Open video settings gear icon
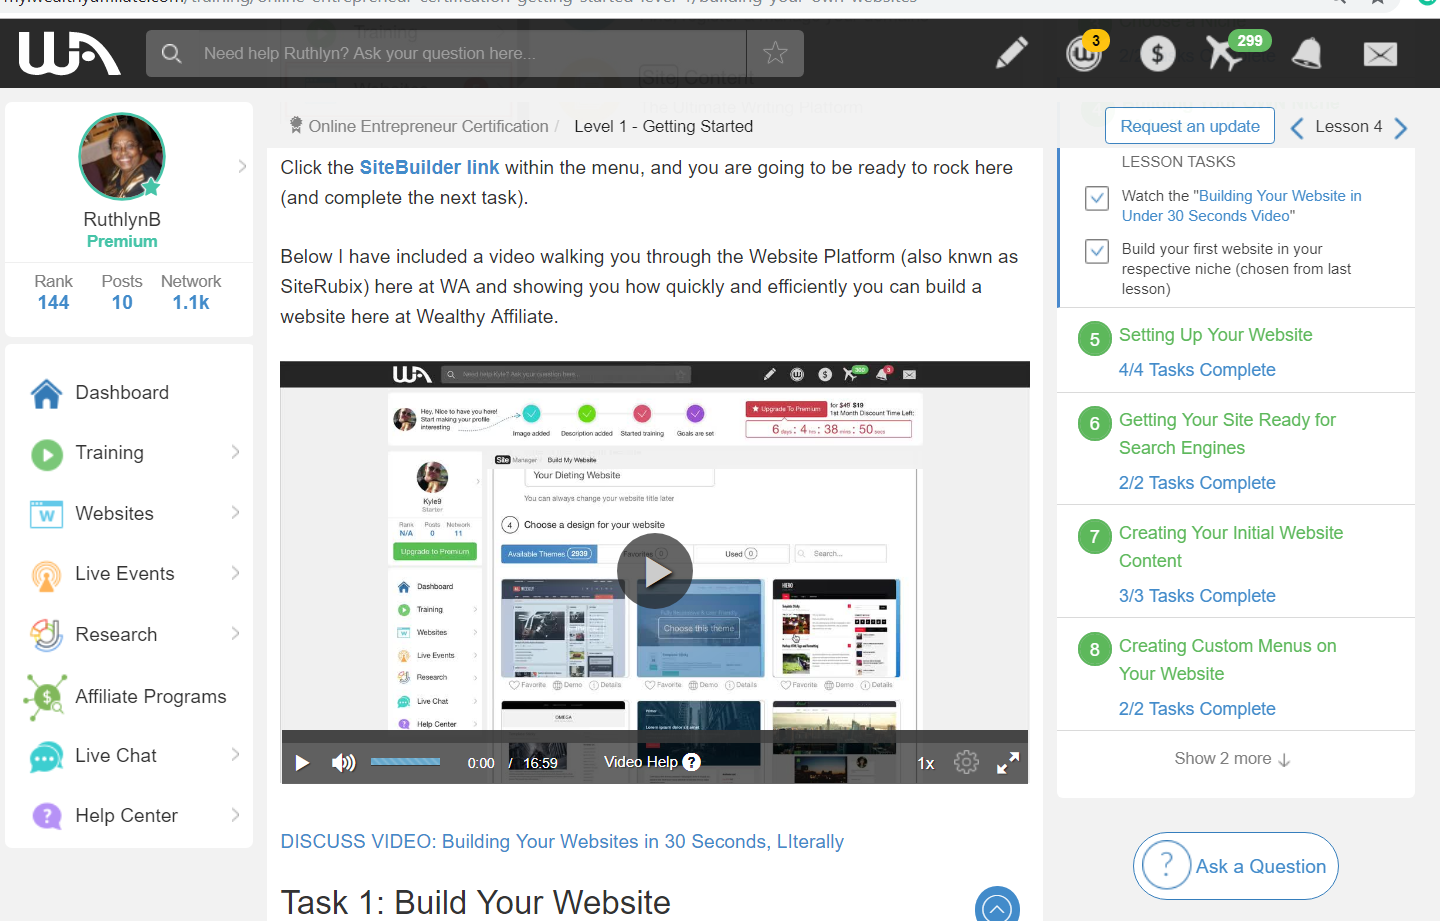Viewport: 1440px width, 921px height. tap(966, 762)
